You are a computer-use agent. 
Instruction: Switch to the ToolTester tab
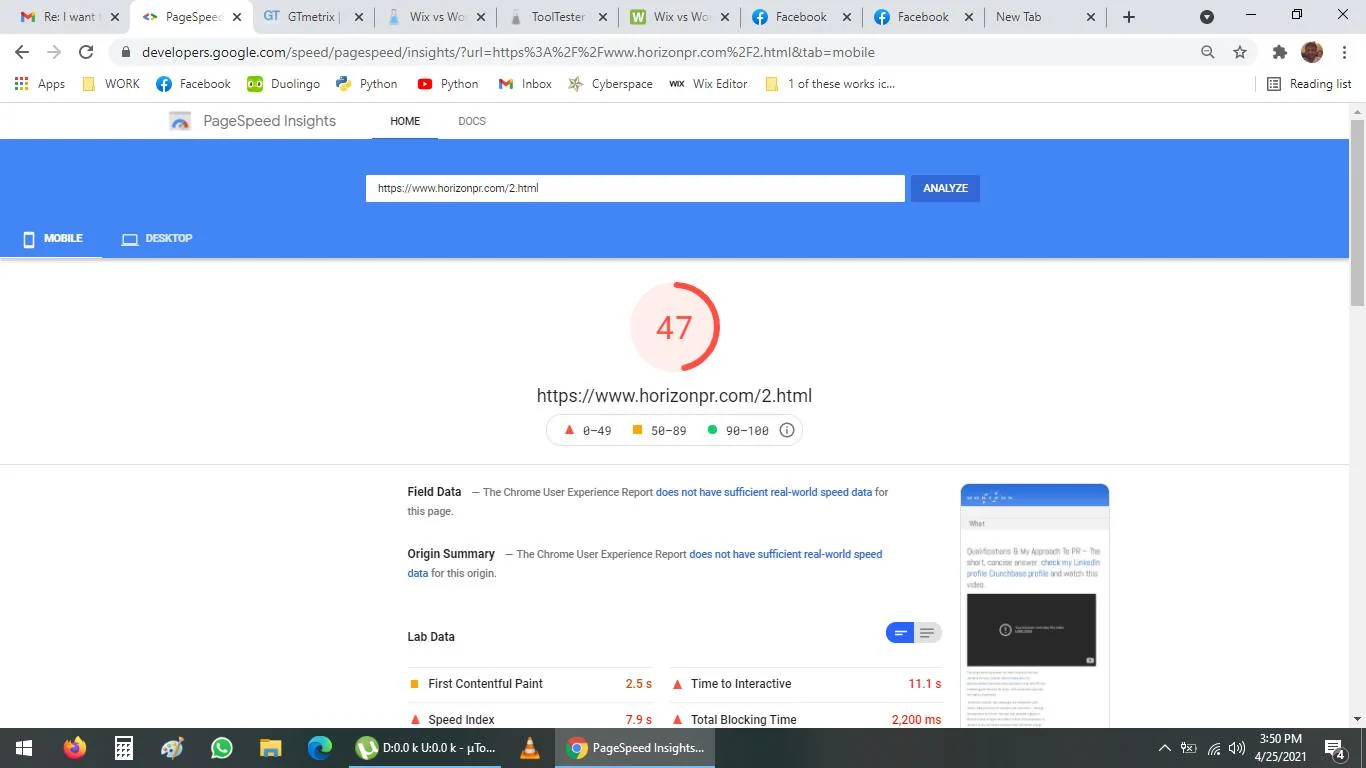coord(557,17)
